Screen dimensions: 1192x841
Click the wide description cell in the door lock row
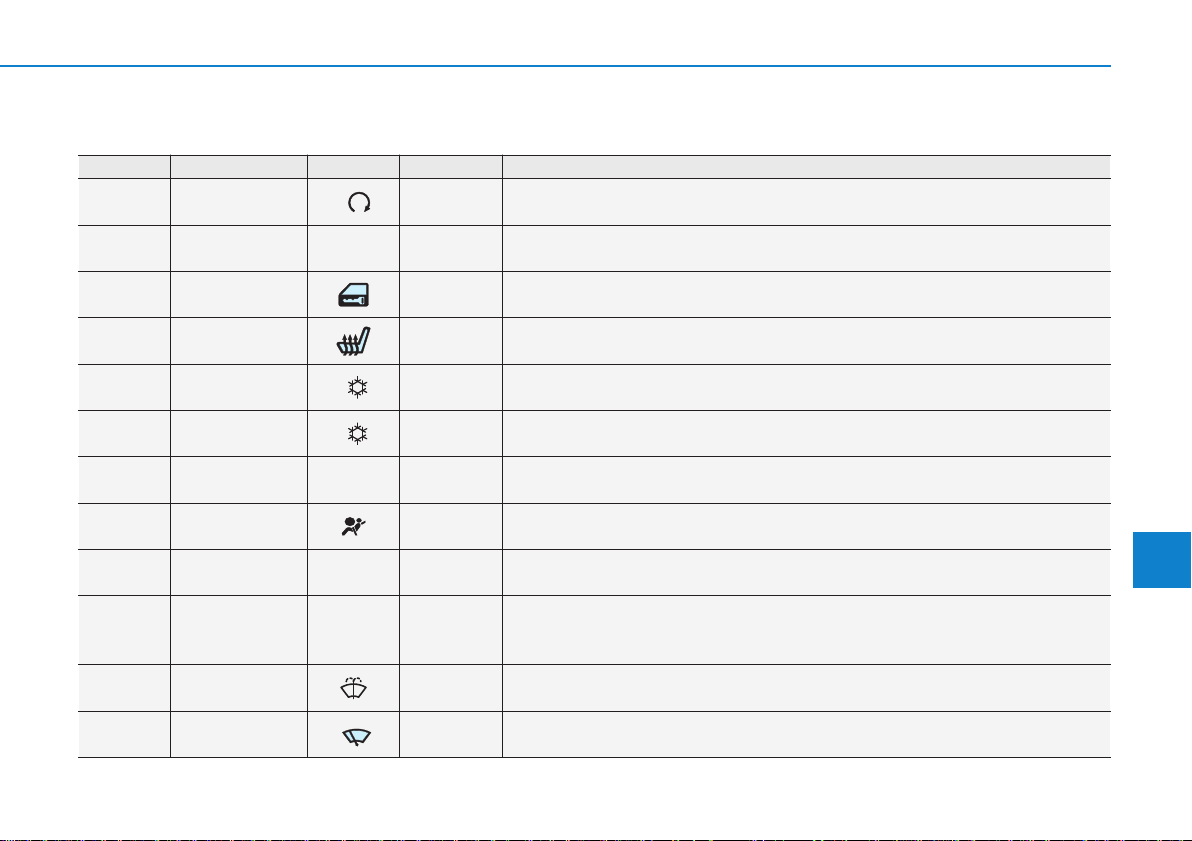pos(807,295)
